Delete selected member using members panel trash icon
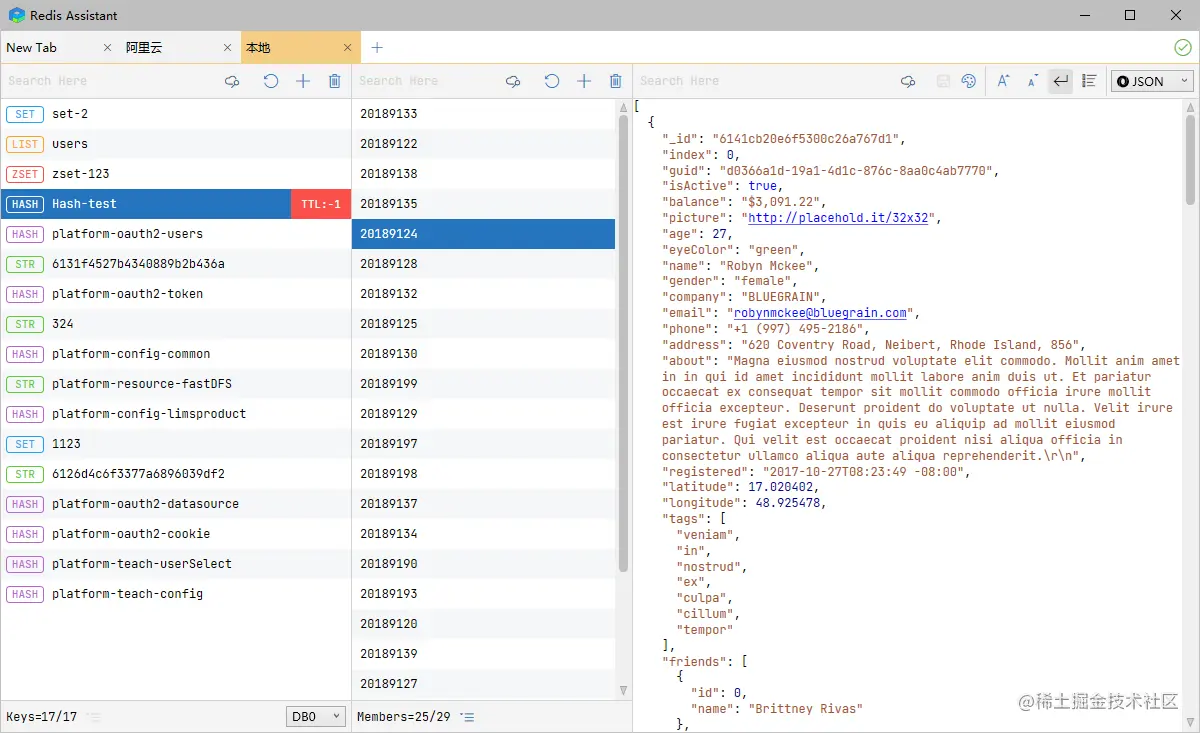1200x733 pixels. tap(616, 81)
